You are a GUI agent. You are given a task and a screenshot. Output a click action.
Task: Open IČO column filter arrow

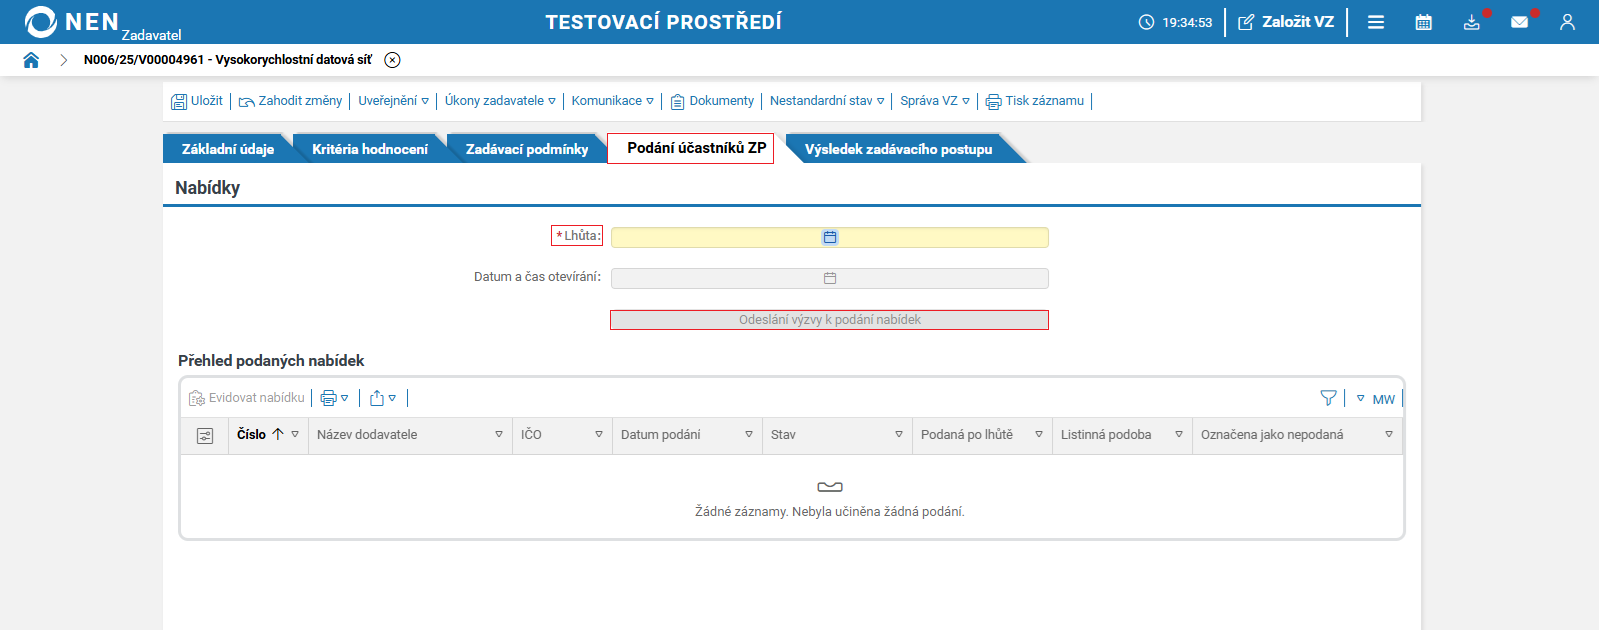599,434
